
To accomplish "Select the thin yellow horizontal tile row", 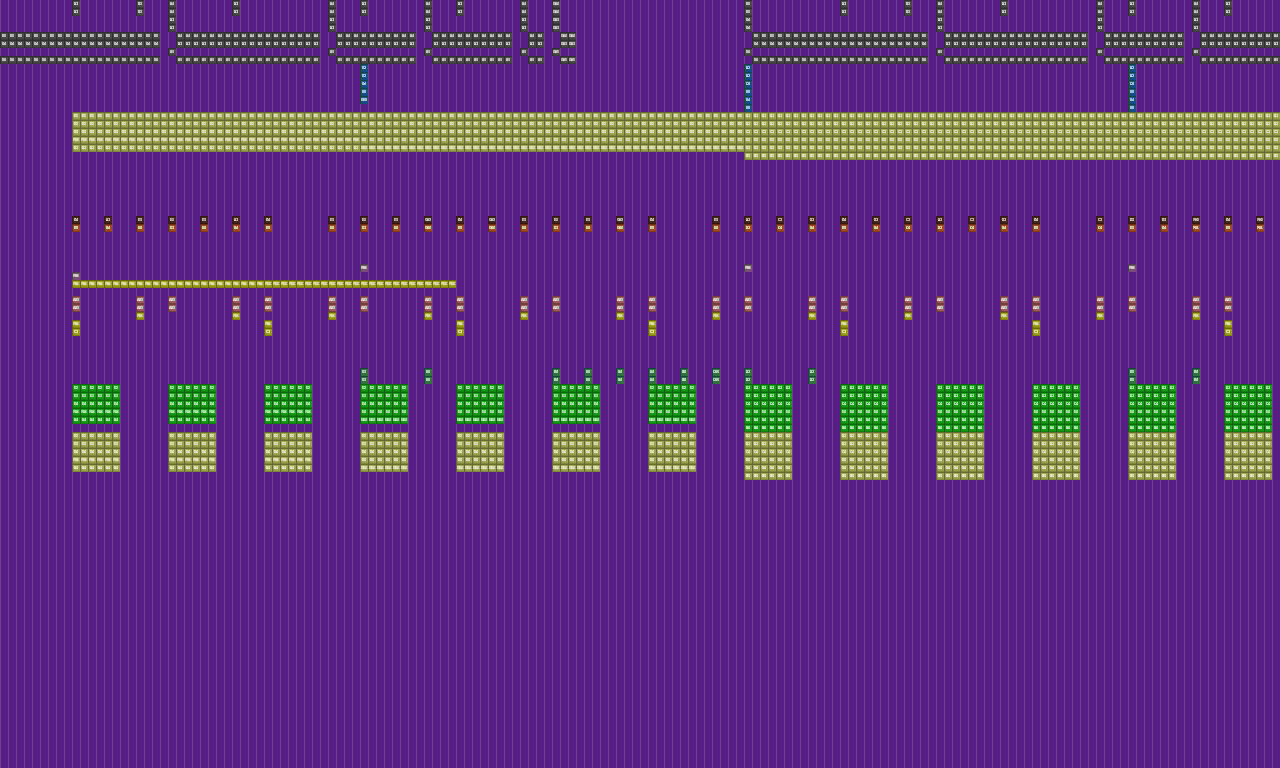I will point(264,284).
